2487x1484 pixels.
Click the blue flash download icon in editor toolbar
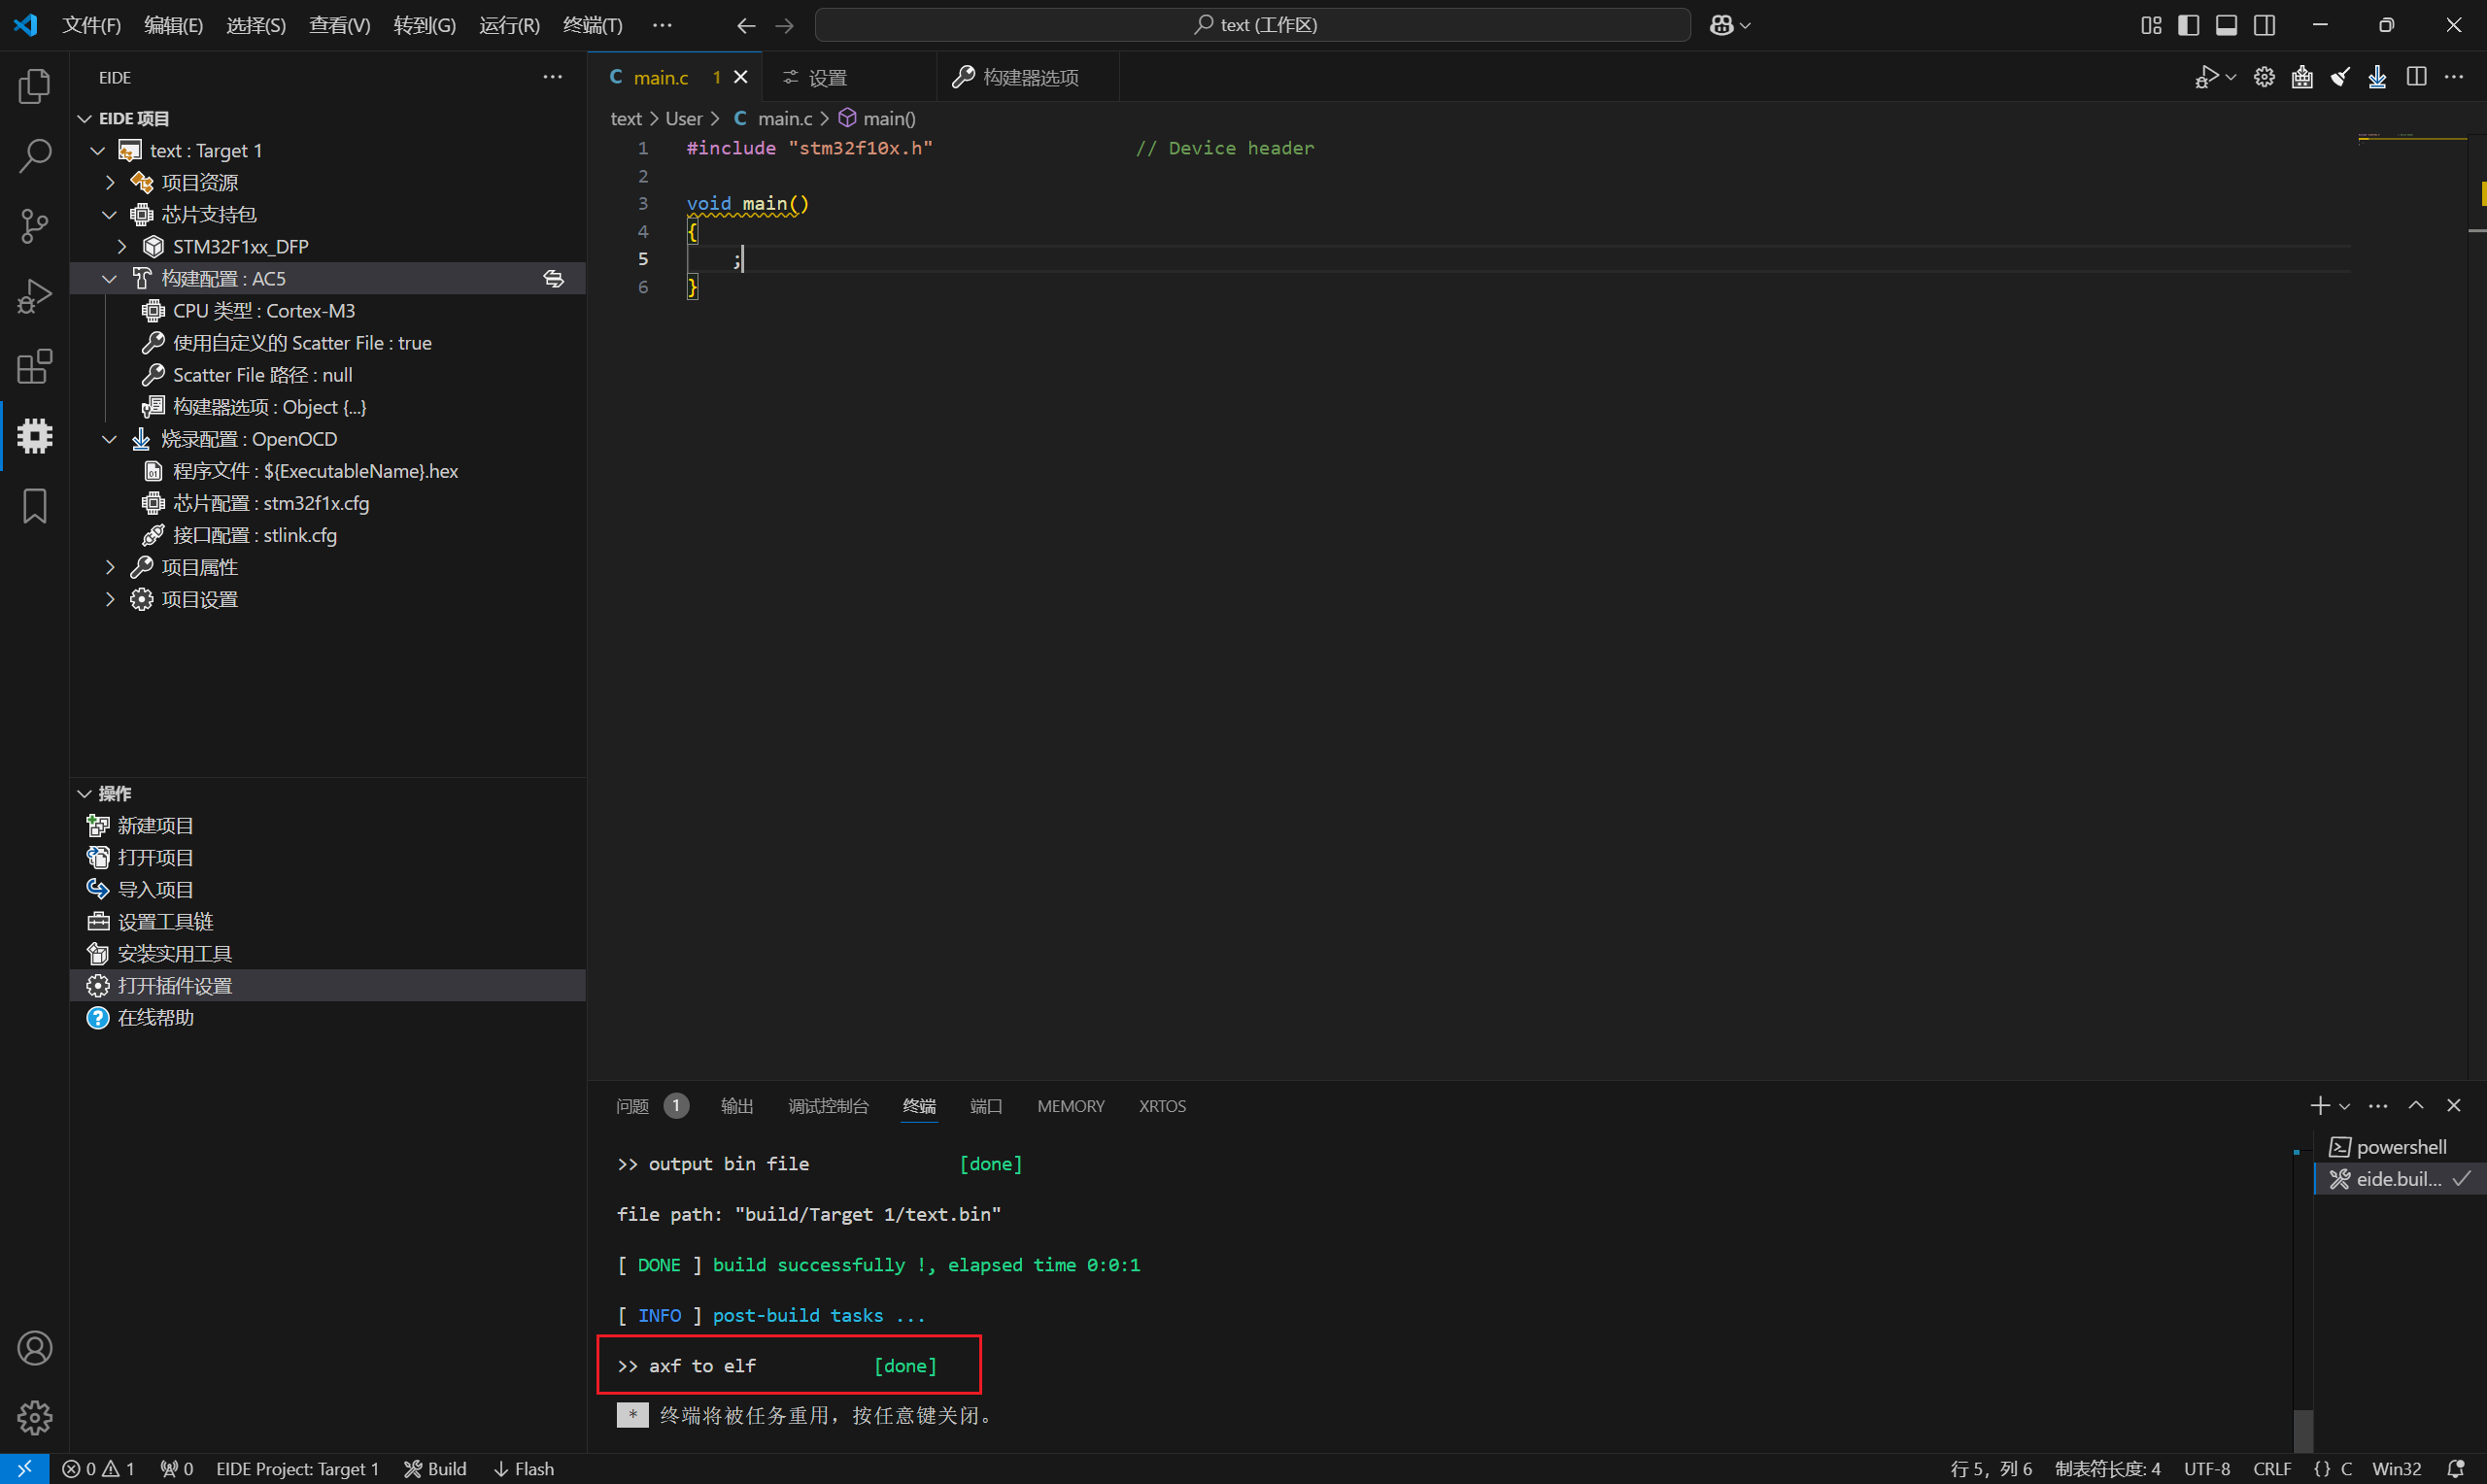coord(2378,77)
